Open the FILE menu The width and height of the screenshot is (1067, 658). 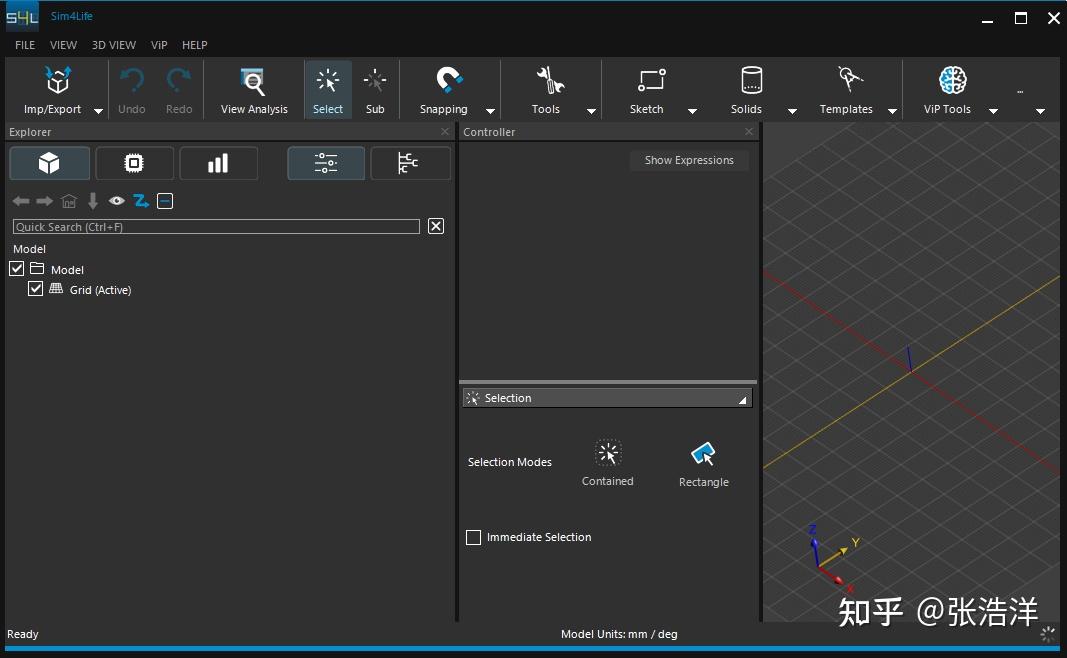click(x=23, y=45)
